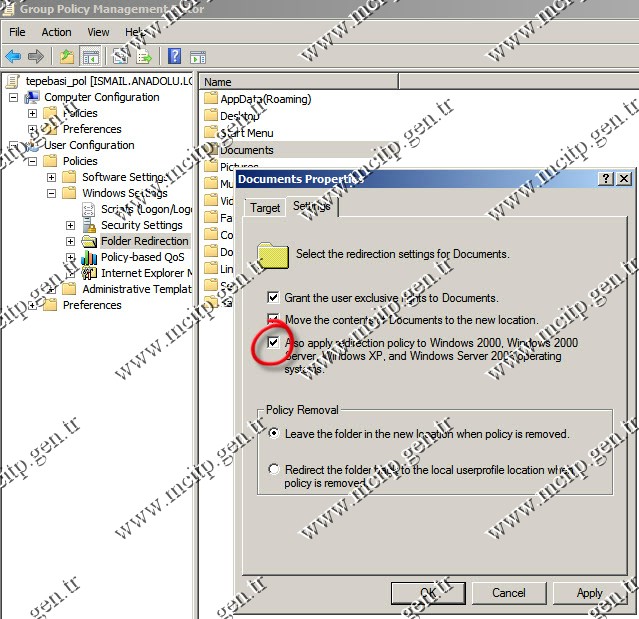This screenshot has height=619, width=639.
Task: Click the Security Settings lock icon
Action: tap(89, 225)
